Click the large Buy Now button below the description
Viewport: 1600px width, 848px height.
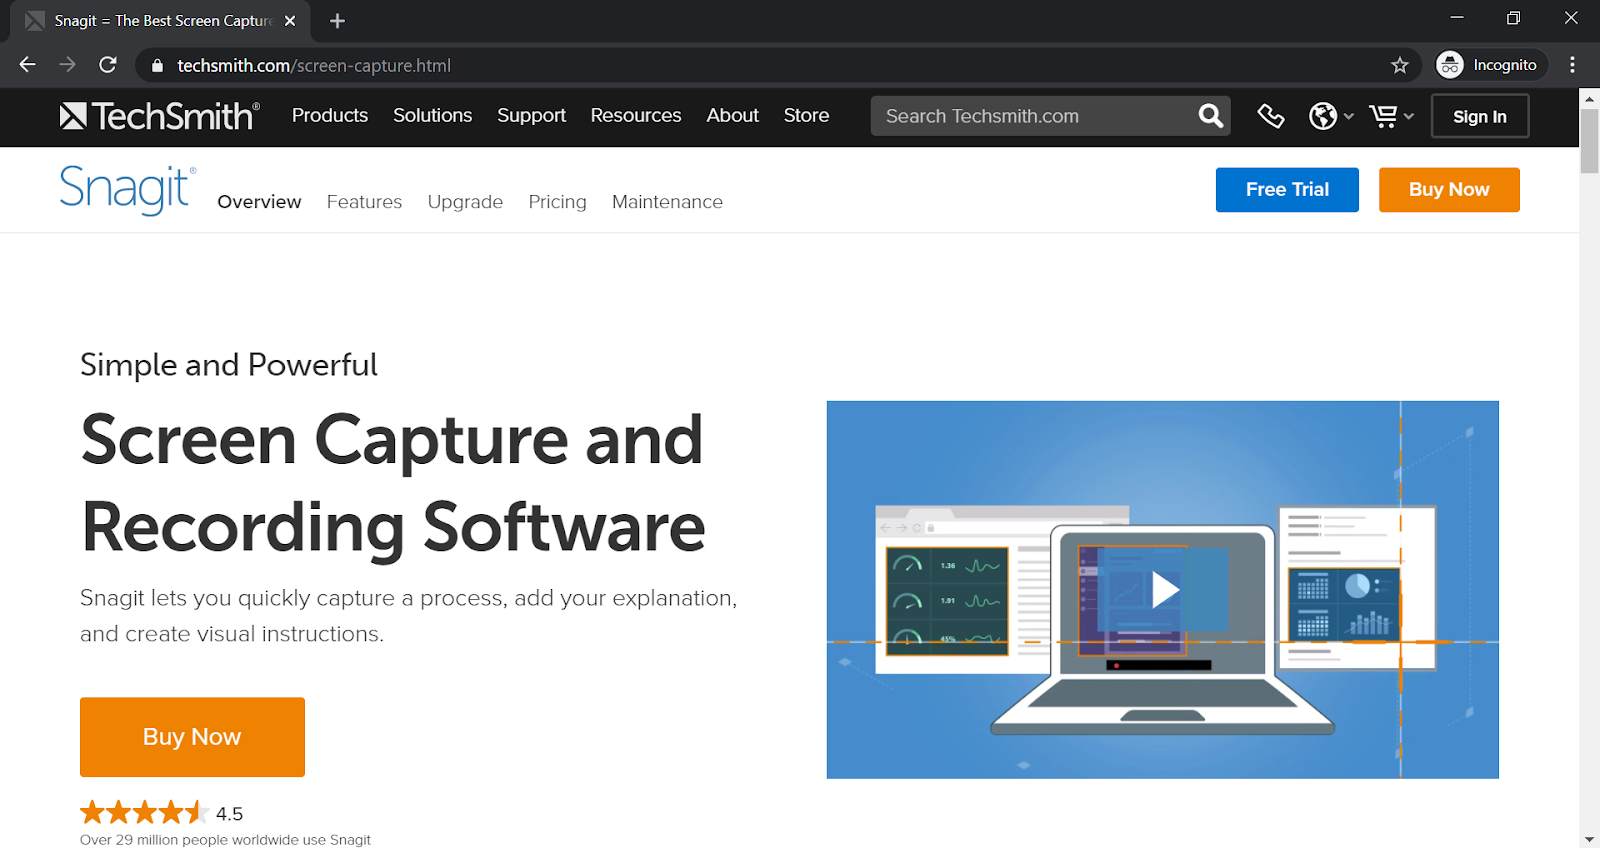tap(192, 737)
